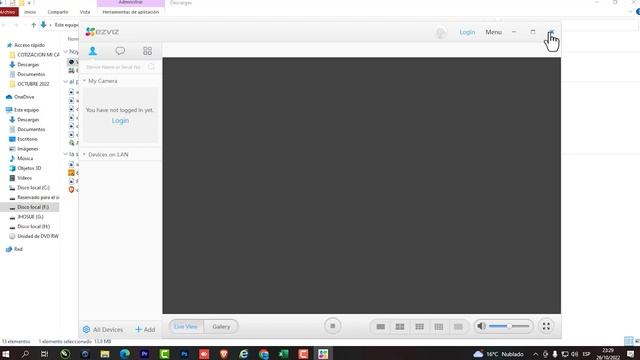
Task: Open the EZVIZ messages speech bubble tab
Action: point(120,51)
